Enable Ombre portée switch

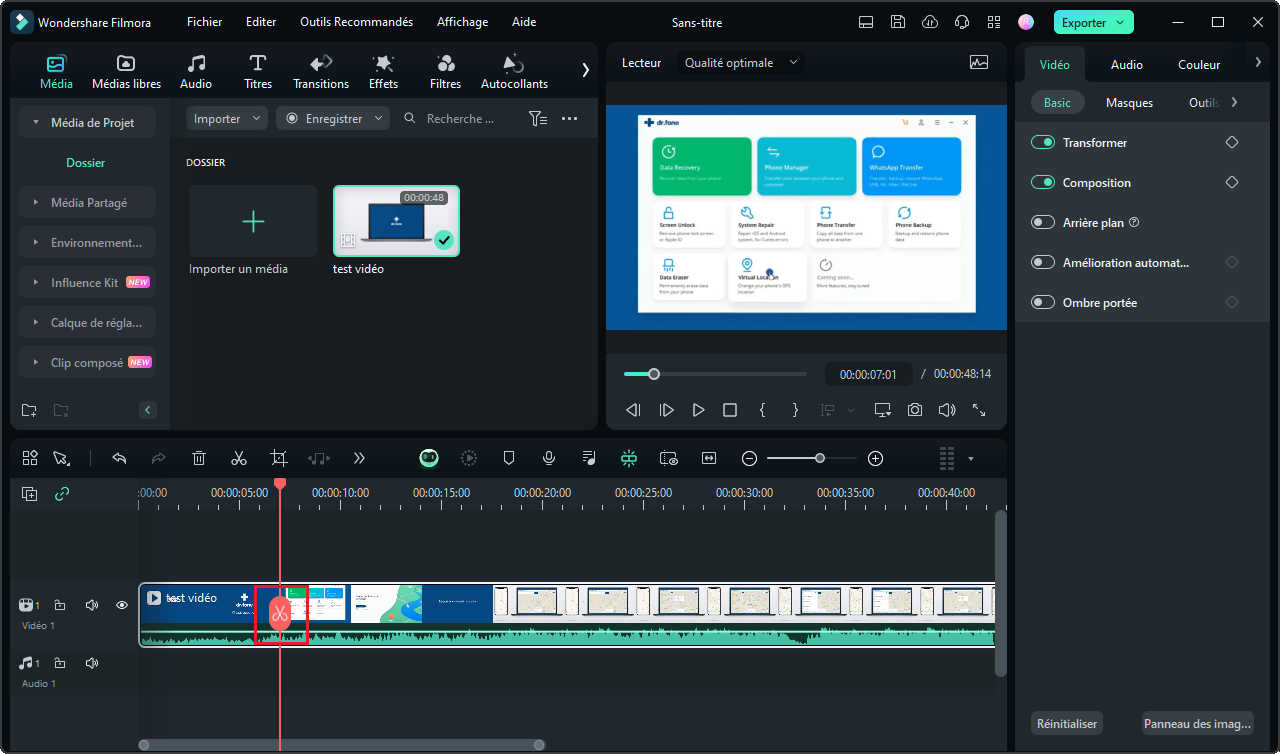(1043, 302)
